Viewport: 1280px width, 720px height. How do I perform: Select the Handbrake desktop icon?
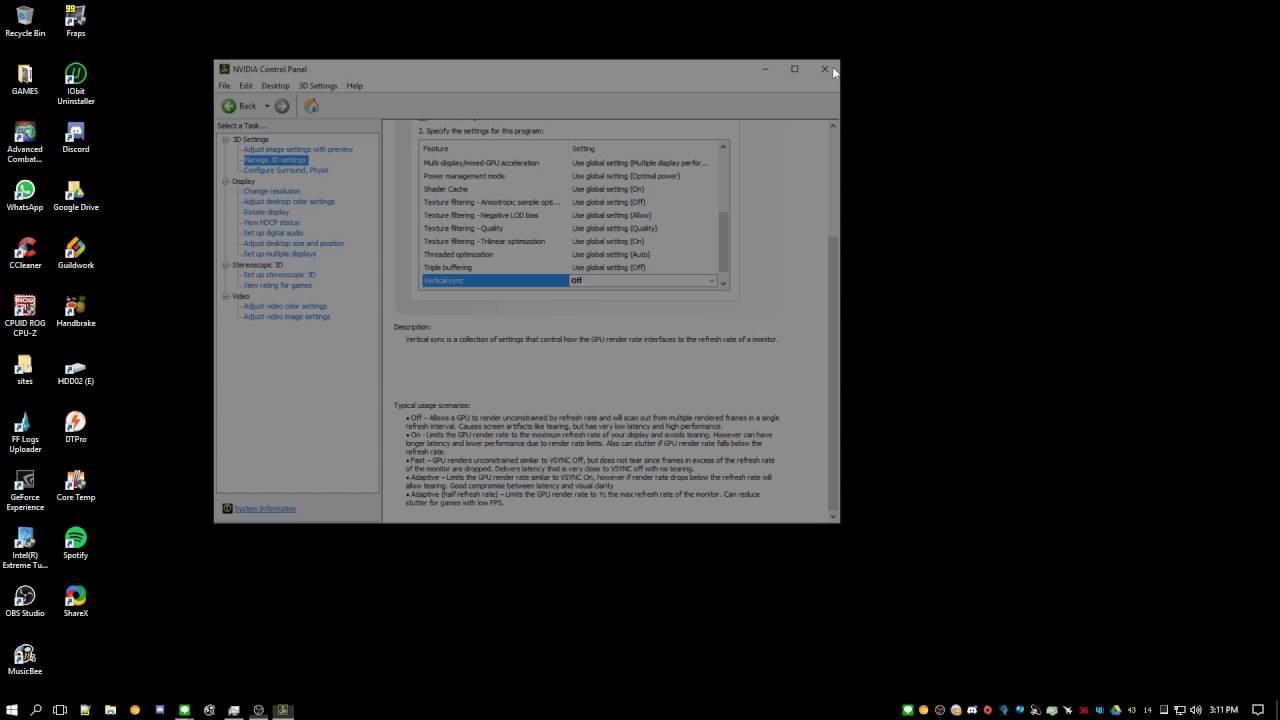pos(76,311)
